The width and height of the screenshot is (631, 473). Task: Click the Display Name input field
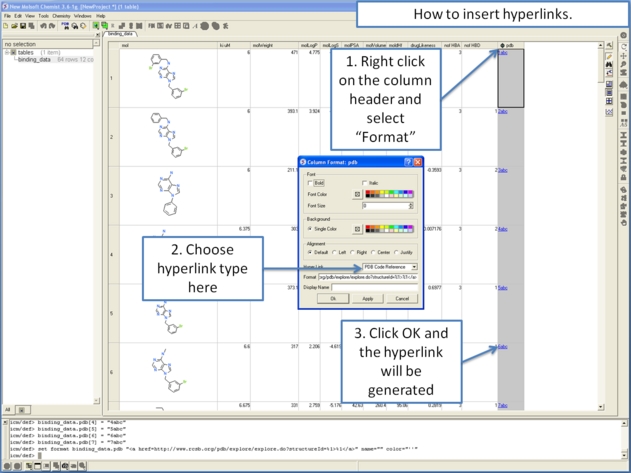[374, 287]
